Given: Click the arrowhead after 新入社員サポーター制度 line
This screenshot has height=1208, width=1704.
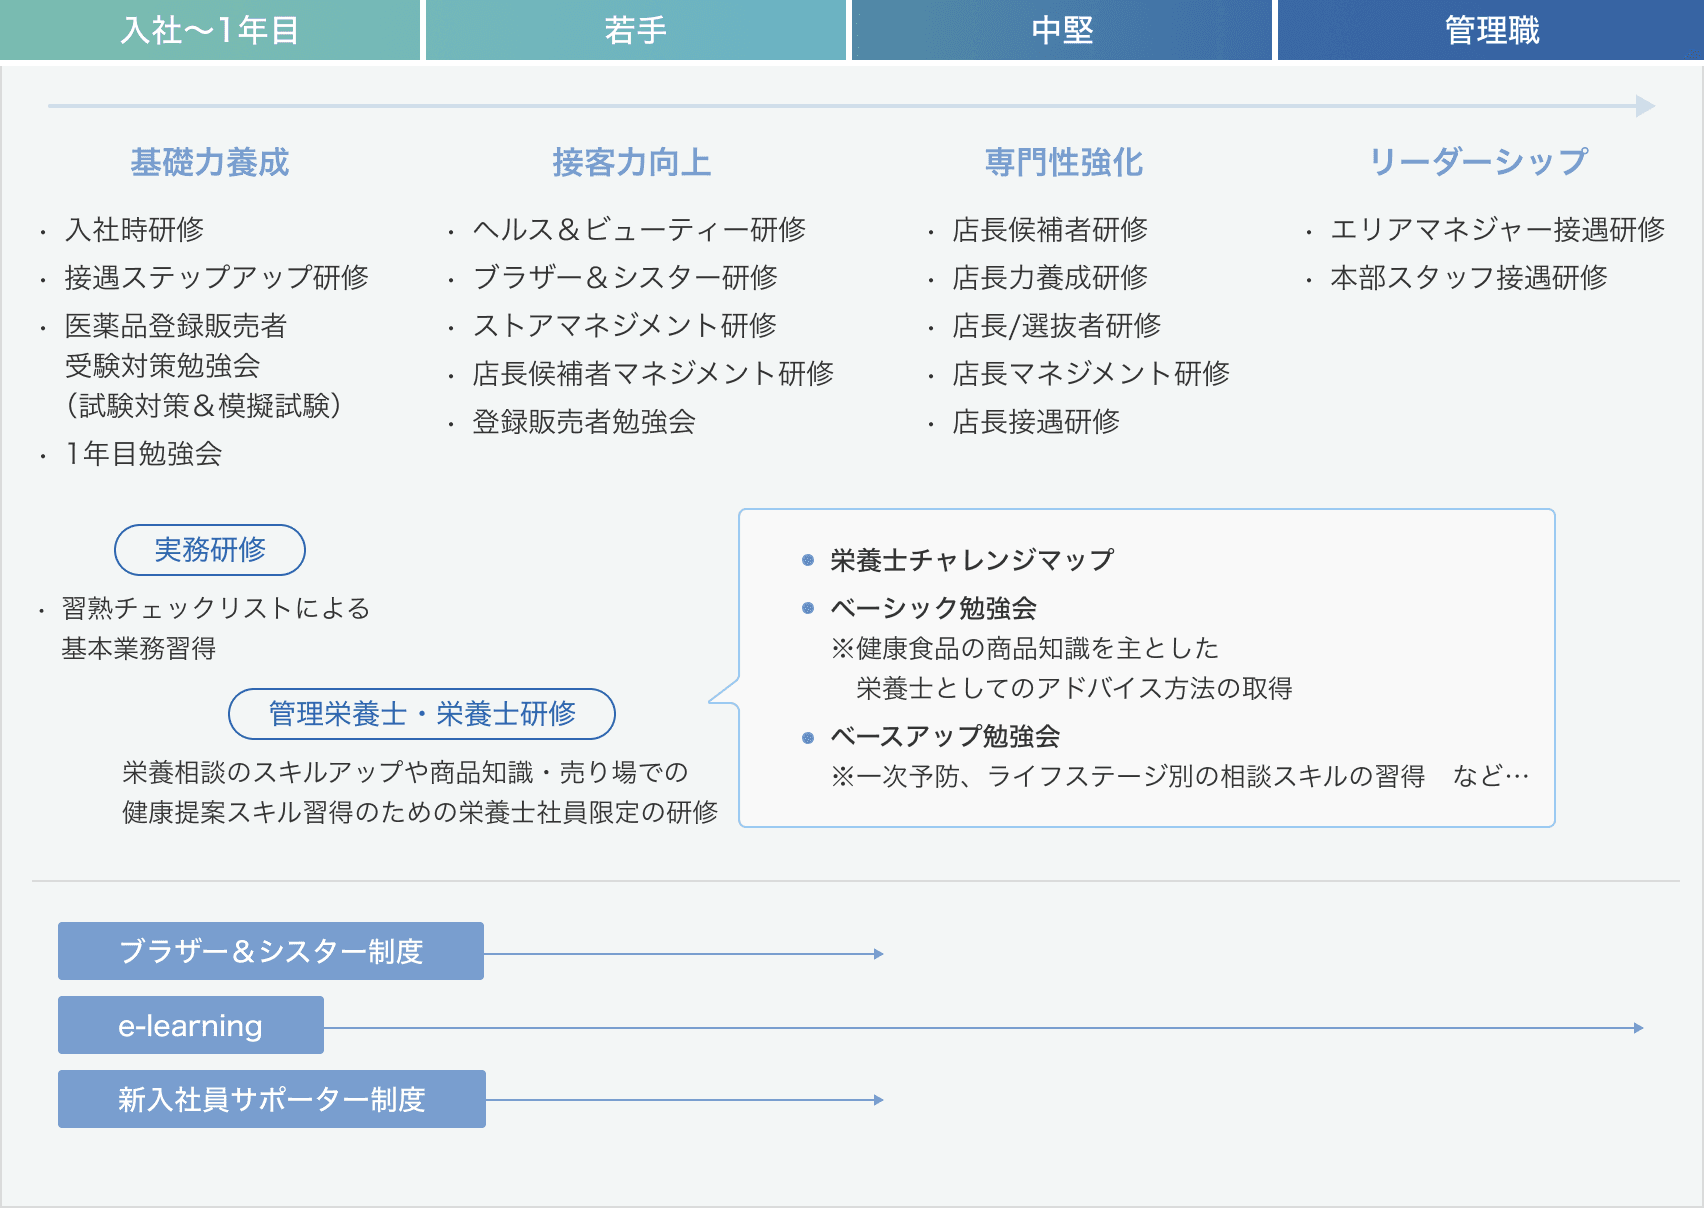Looking at the screenshot, I should point(878,1100).
